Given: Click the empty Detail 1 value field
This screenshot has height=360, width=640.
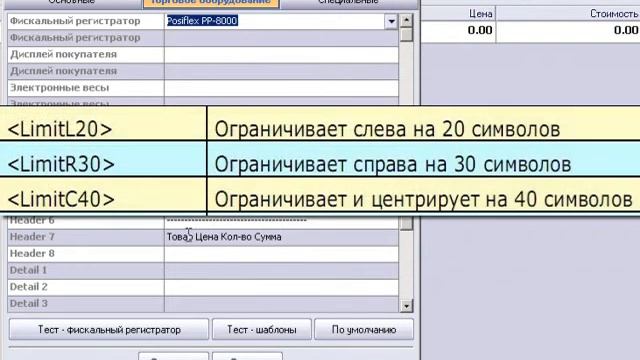Looking at the screenshot, I should point(281,271).
